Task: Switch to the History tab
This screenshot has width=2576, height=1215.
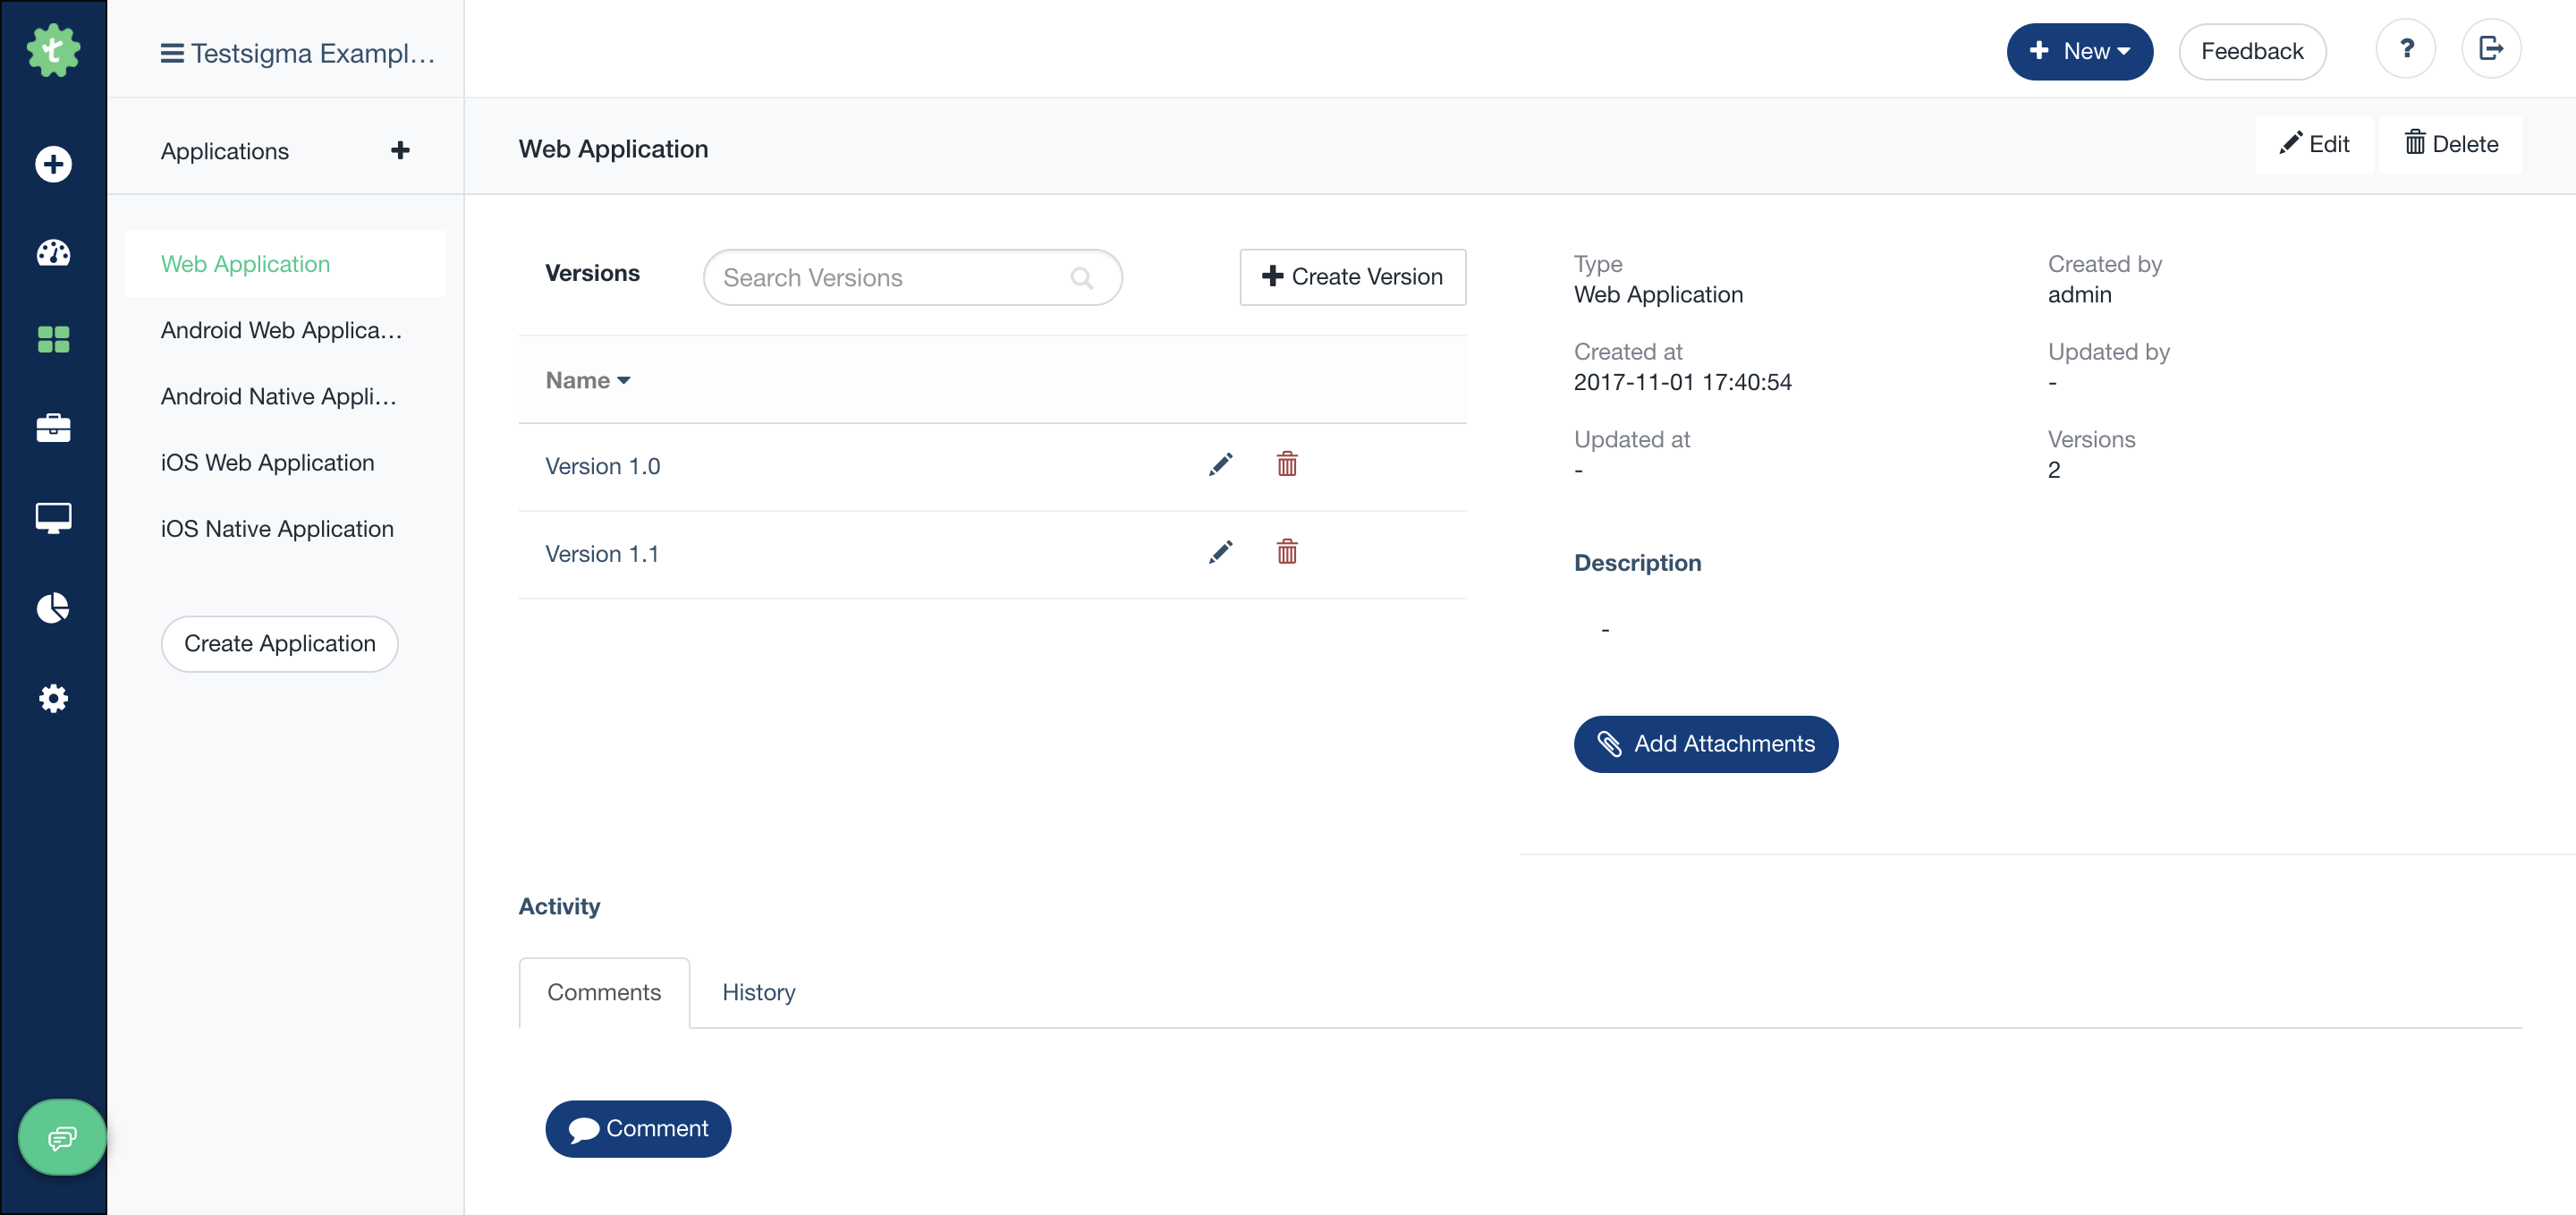Action: tap(758, 992)
